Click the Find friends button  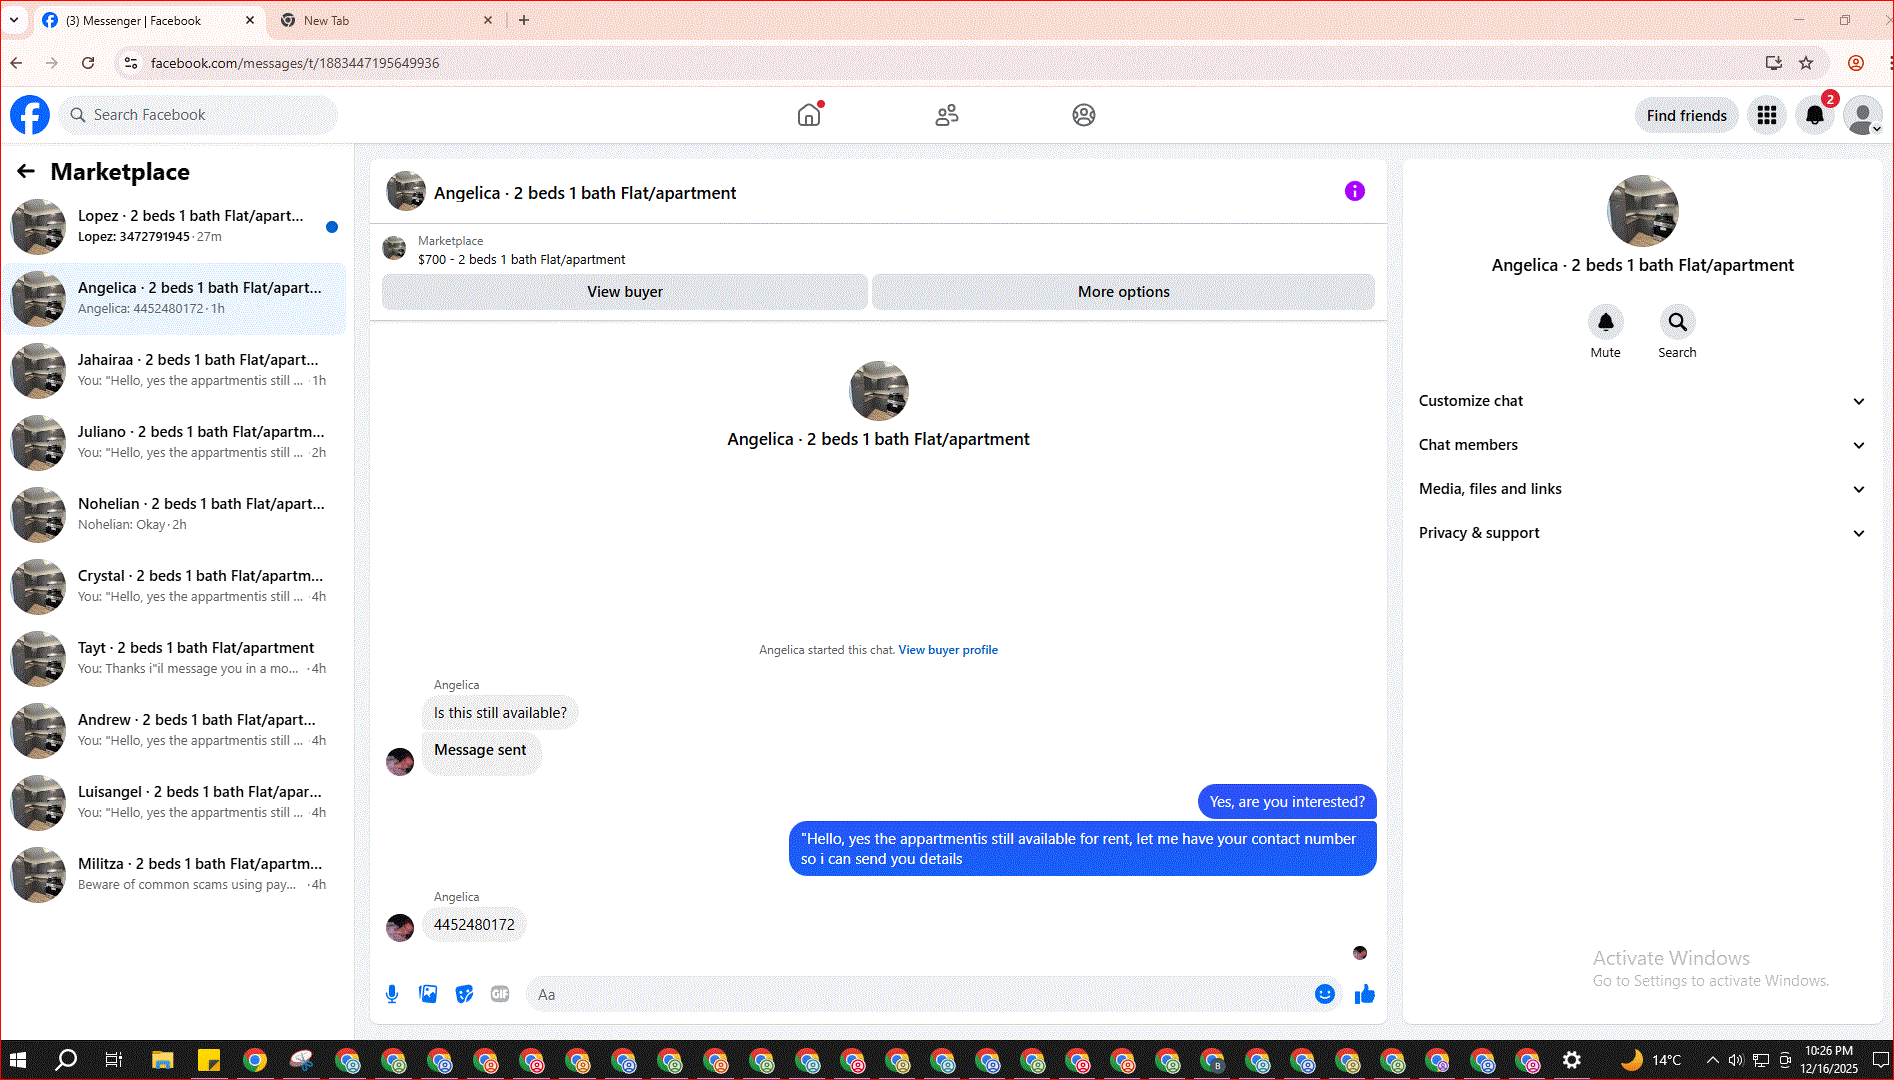1686,116
